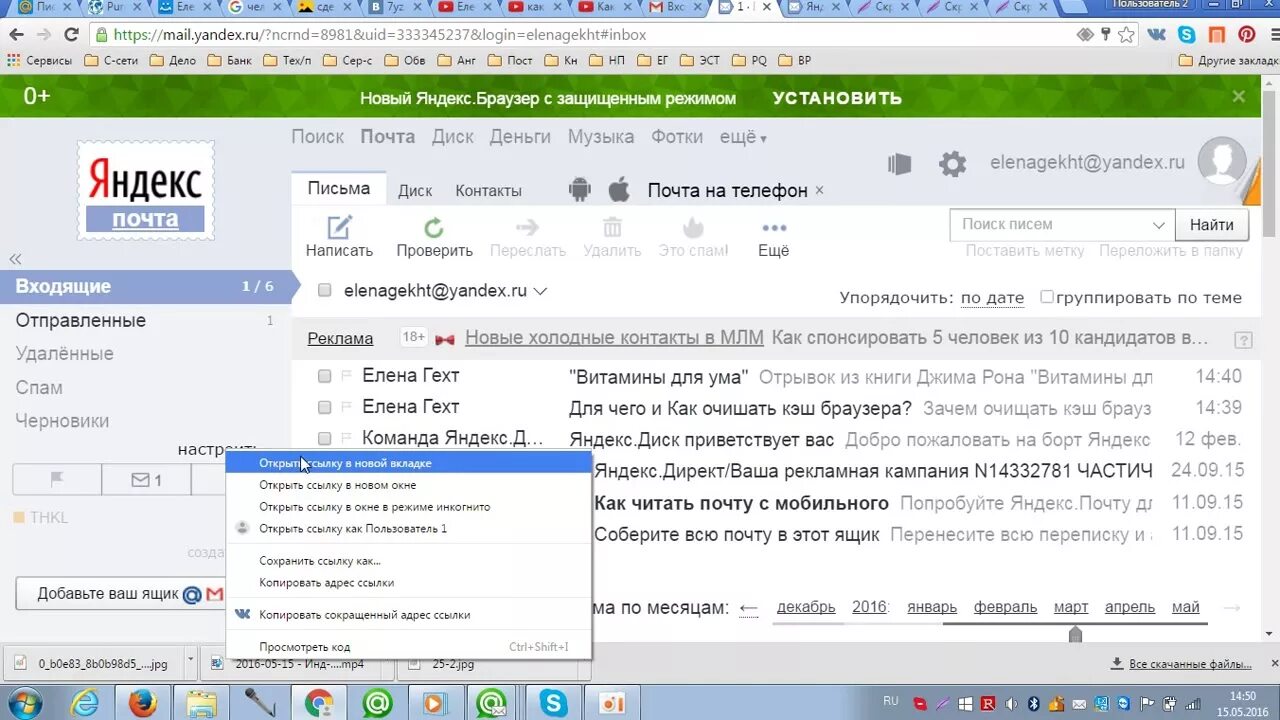Click the Удалить trash icon
The height and width of the screenshot is (720, 1280).
coord(612,228)
